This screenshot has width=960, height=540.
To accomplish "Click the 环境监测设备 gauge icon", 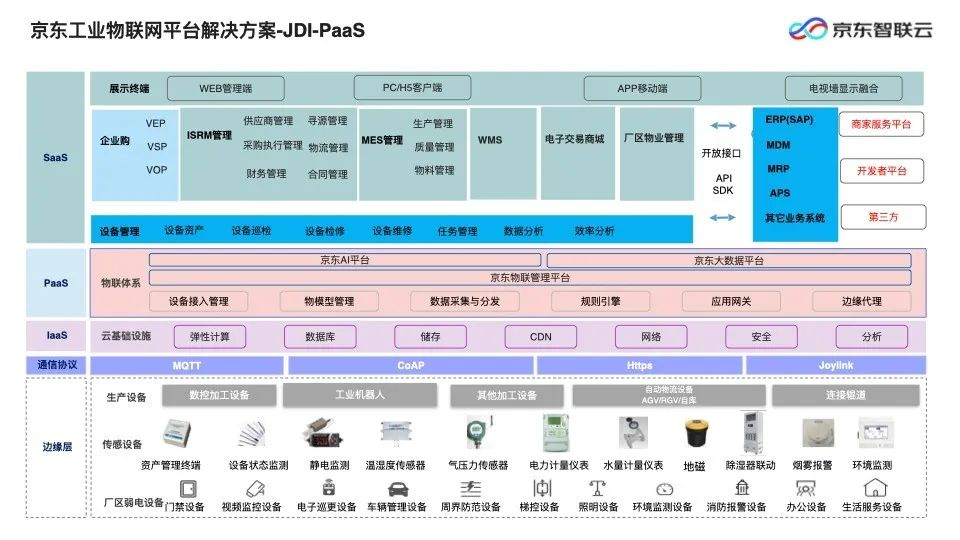I will [664, 490].
